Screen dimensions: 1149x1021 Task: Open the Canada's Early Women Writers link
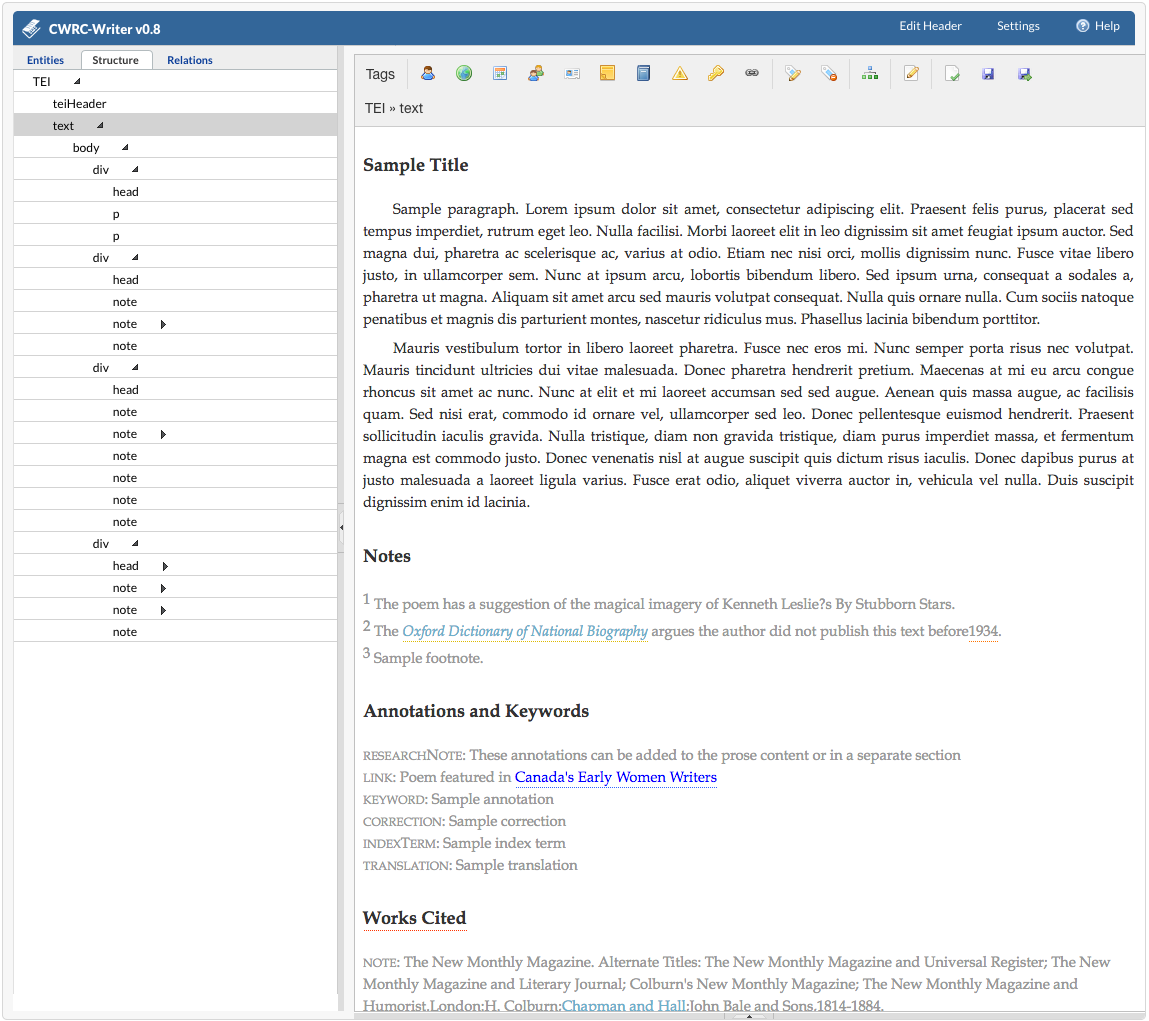pos(616,777)
